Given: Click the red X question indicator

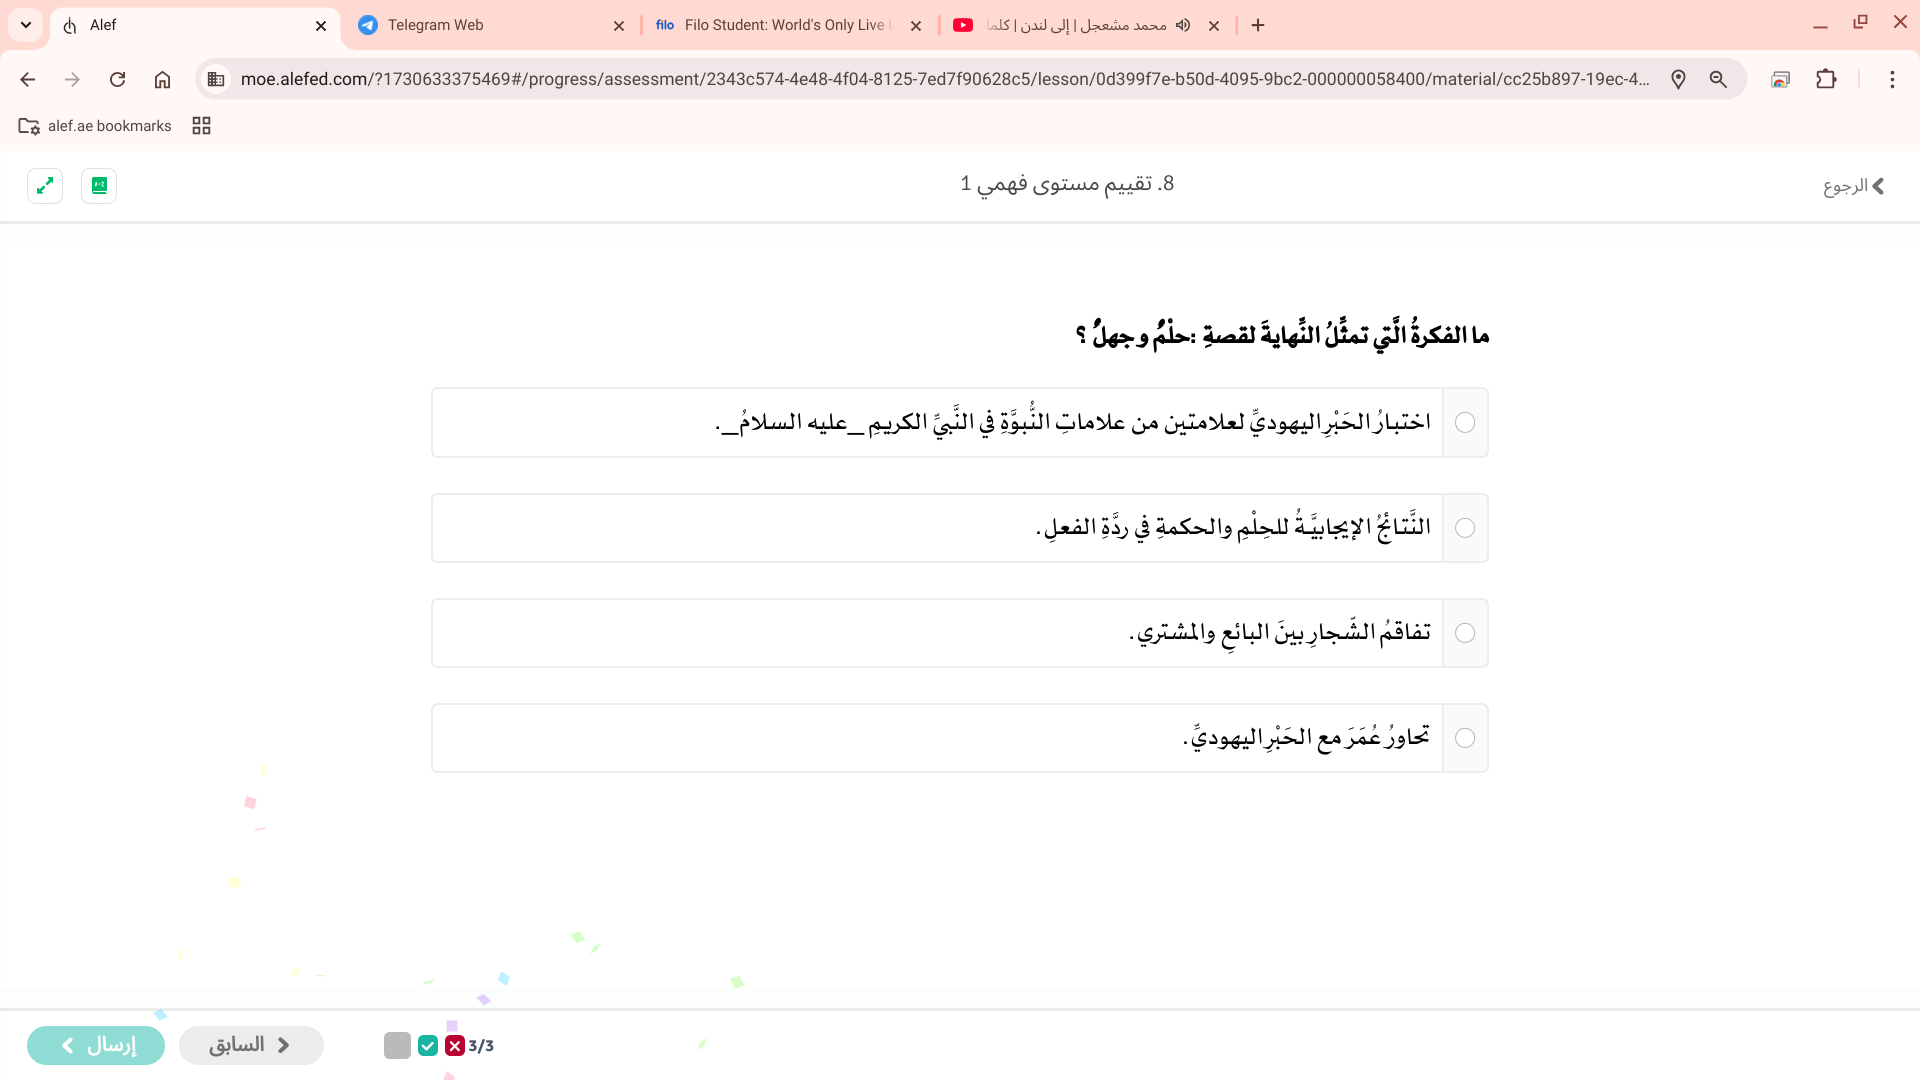Looking at the screenshot, I should pyautogui.click(x=455, y=1046).
